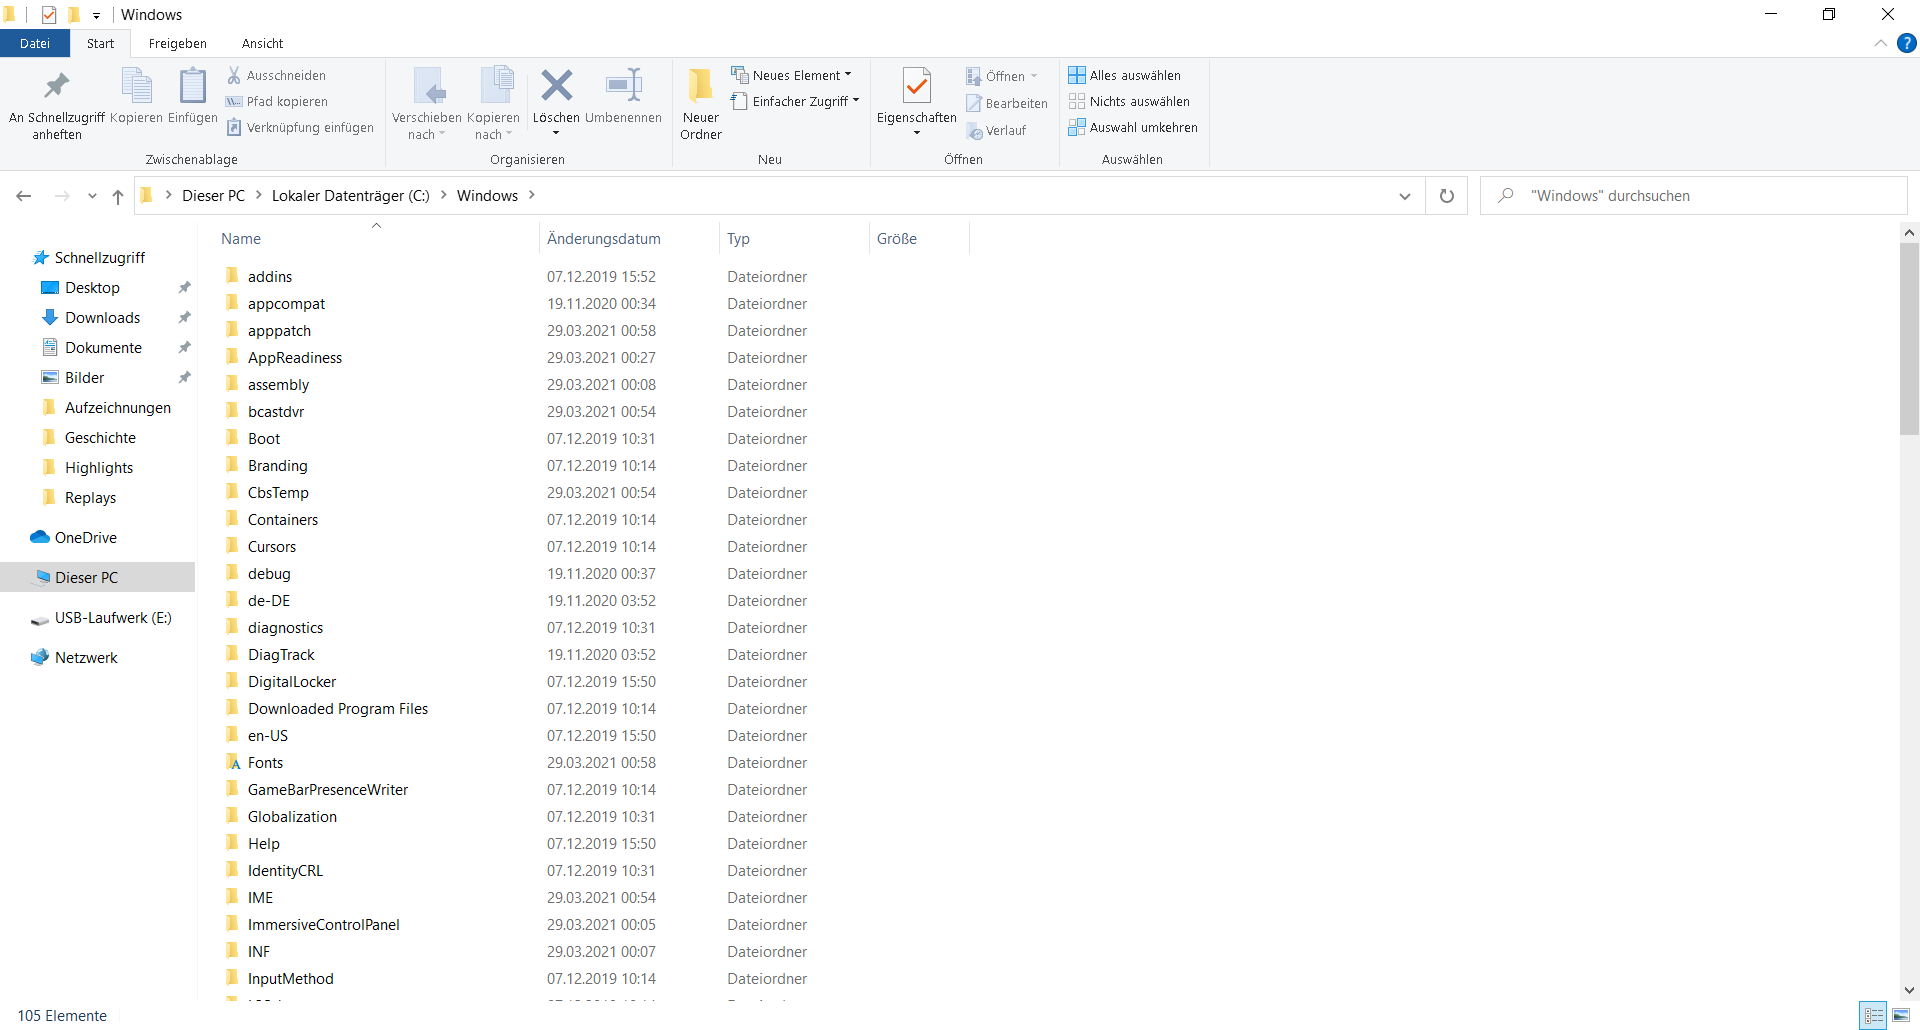
Task: Click Verlauf history icon
Action: point(975,131)
